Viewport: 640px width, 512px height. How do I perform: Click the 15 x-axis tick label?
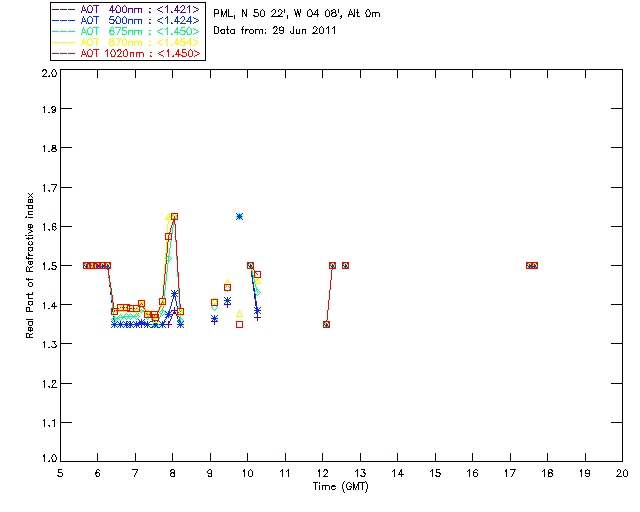435,473
